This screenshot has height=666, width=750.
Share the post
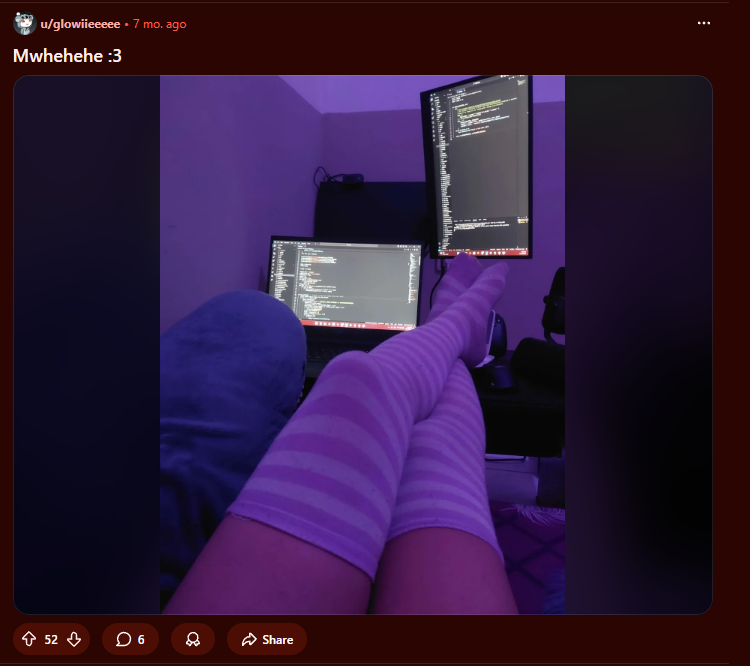coord(267,639)
